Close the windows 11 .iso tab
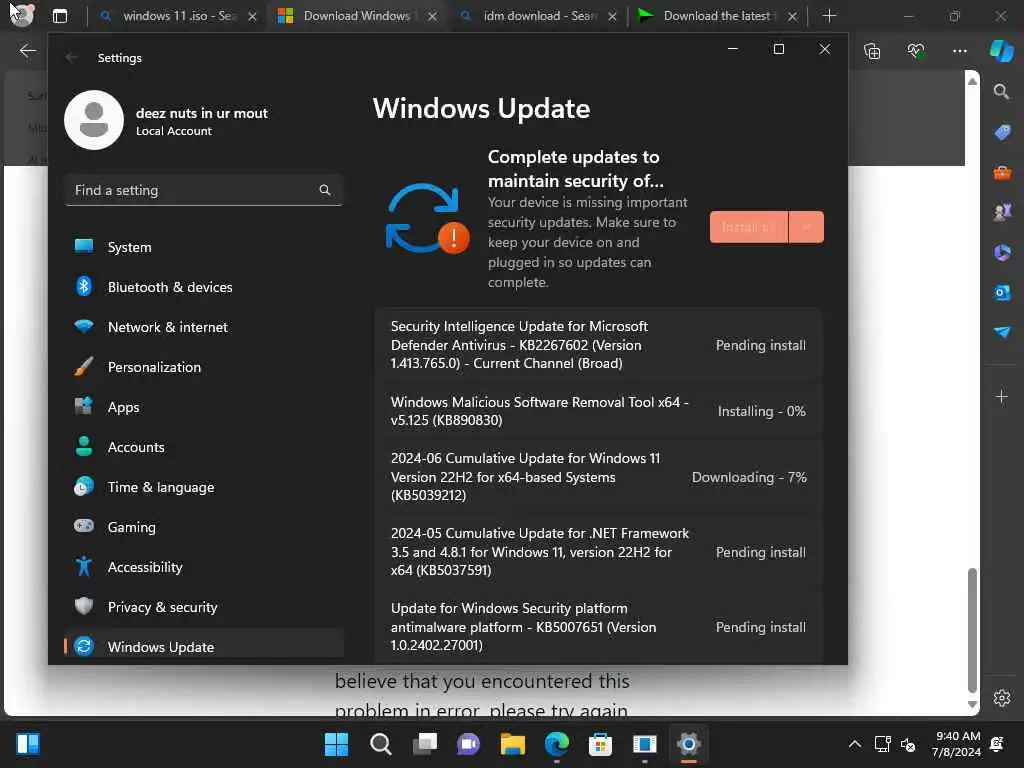 pyautogui.click(x=252, y=16)
